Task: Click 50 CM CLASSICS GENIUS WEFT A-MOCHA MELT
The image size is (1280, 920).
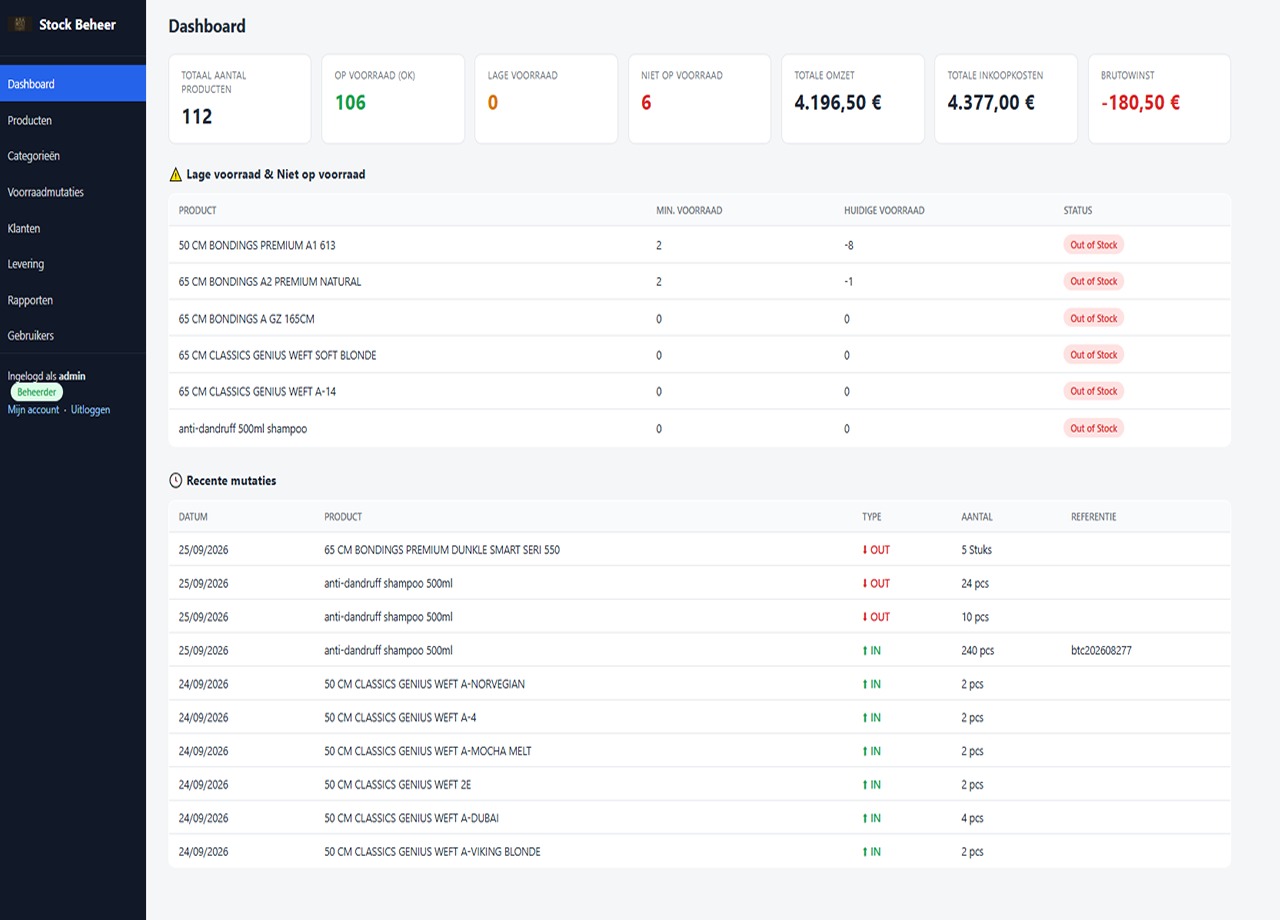Action: 428,751
